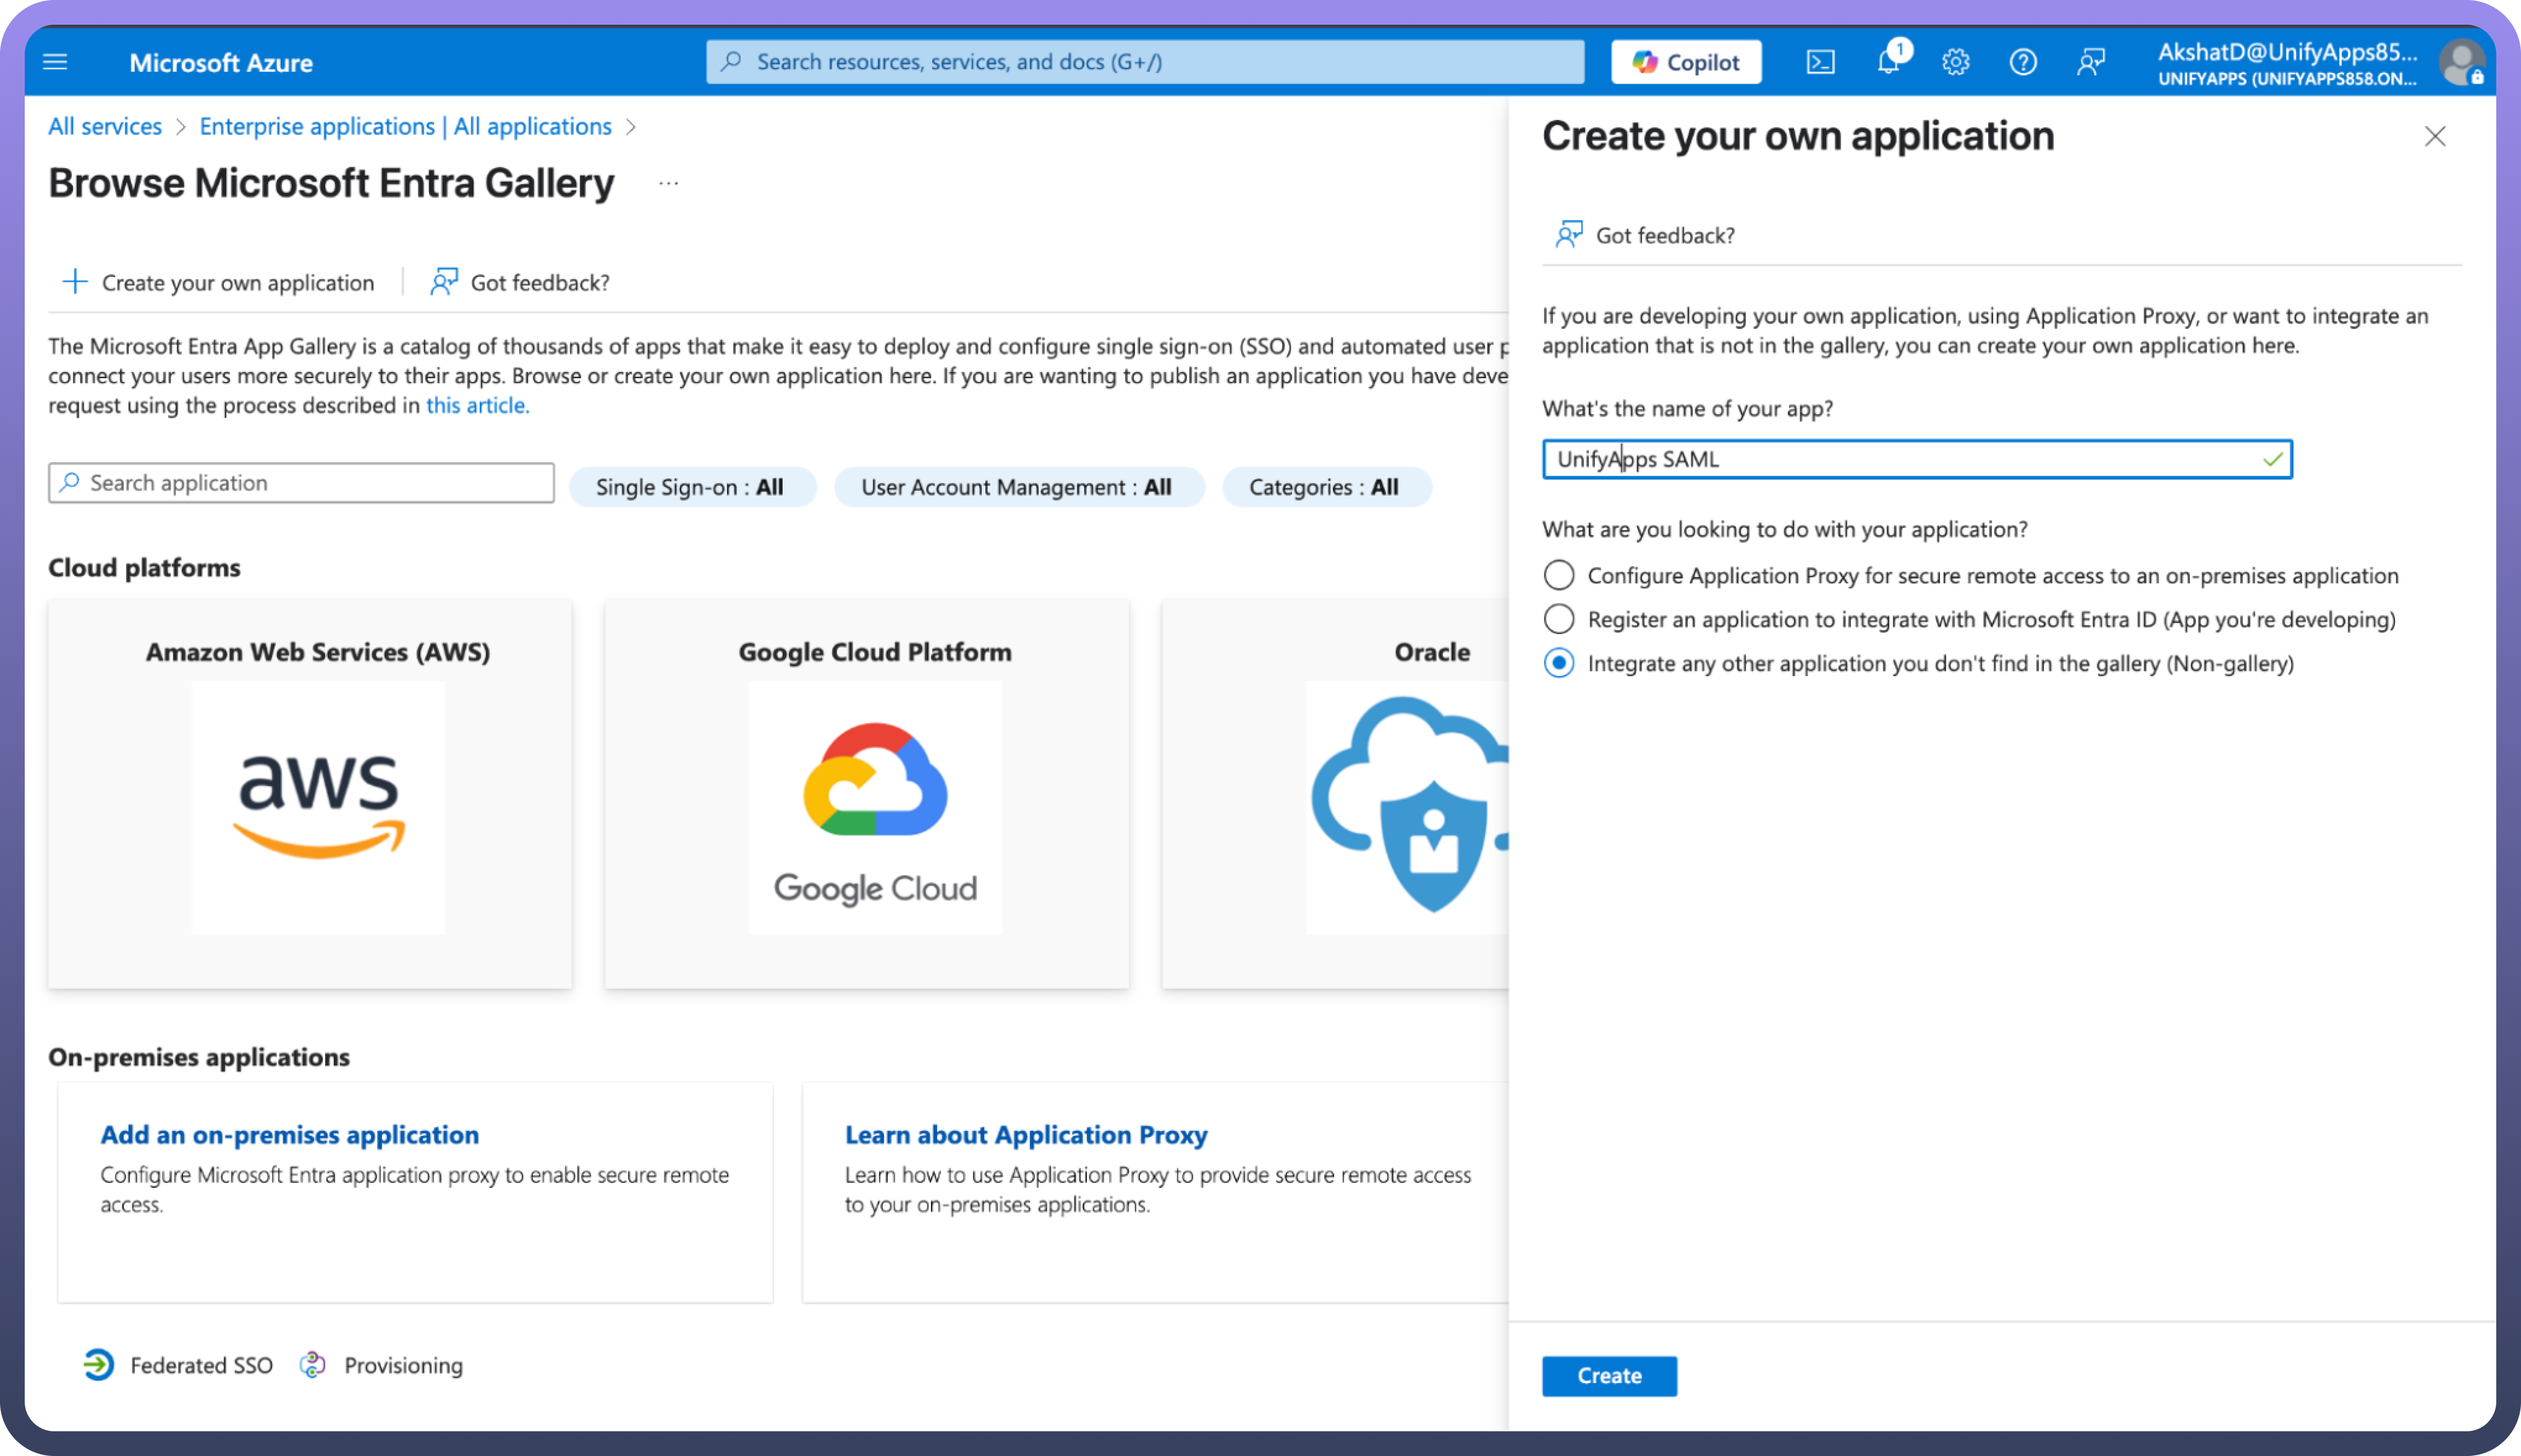Go to Enterprise applications breadcrumb
This screenshot has height=1456, width=2521.
pos(405,126)
